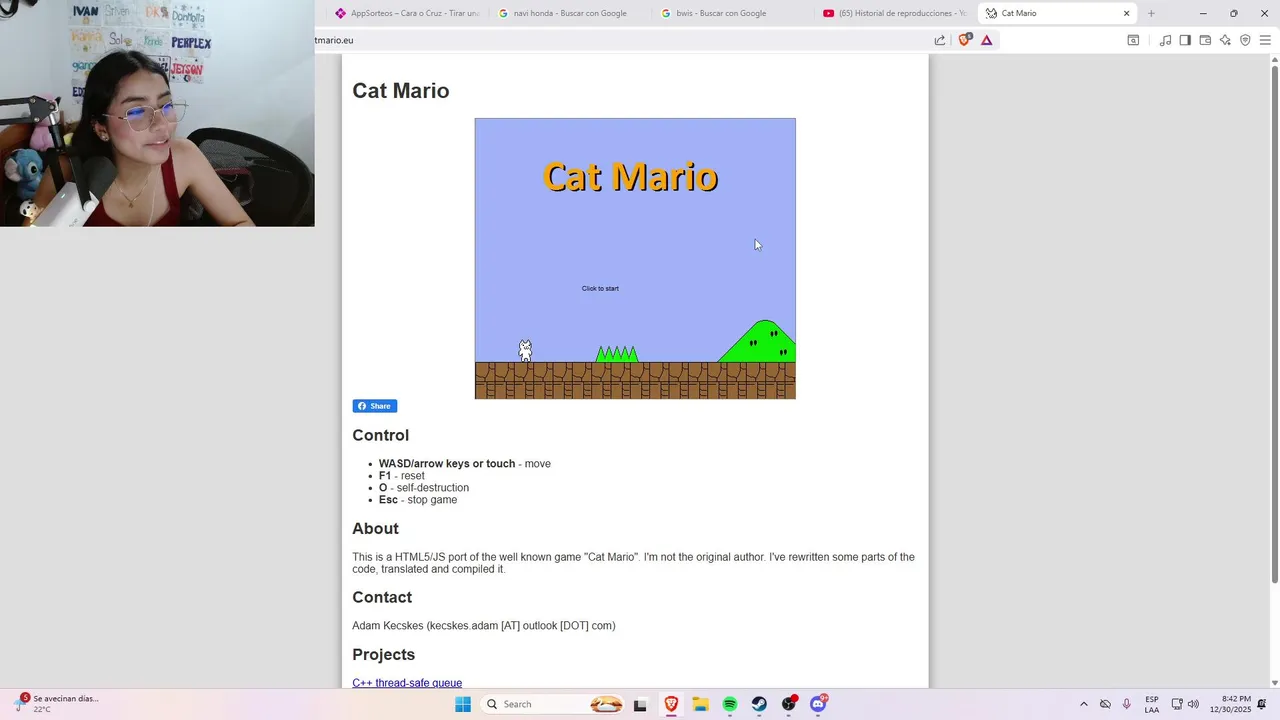
Task: Open the Windows Start menu
Action: (463, 704)
